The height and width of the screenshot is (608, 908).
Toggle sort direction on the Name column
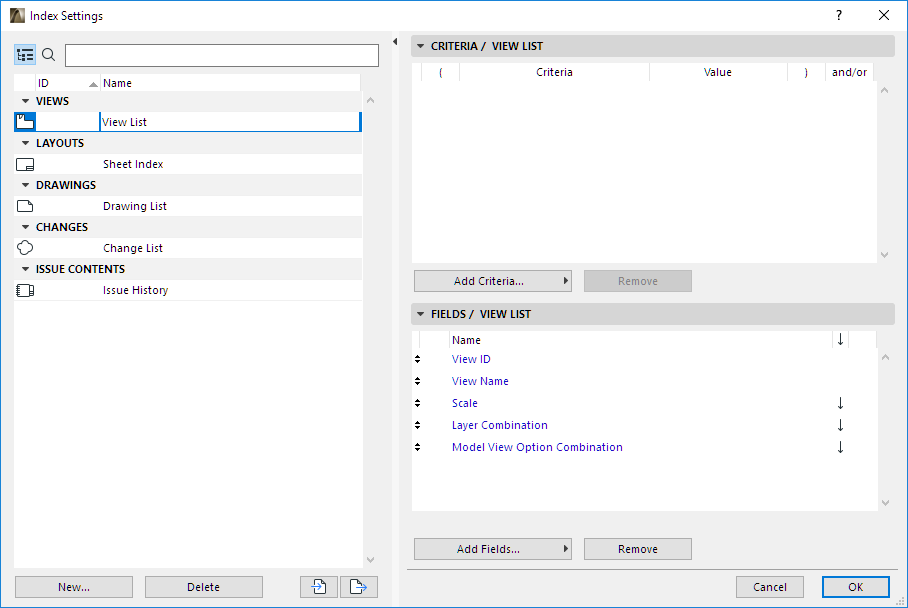click(x=840, y=340)
